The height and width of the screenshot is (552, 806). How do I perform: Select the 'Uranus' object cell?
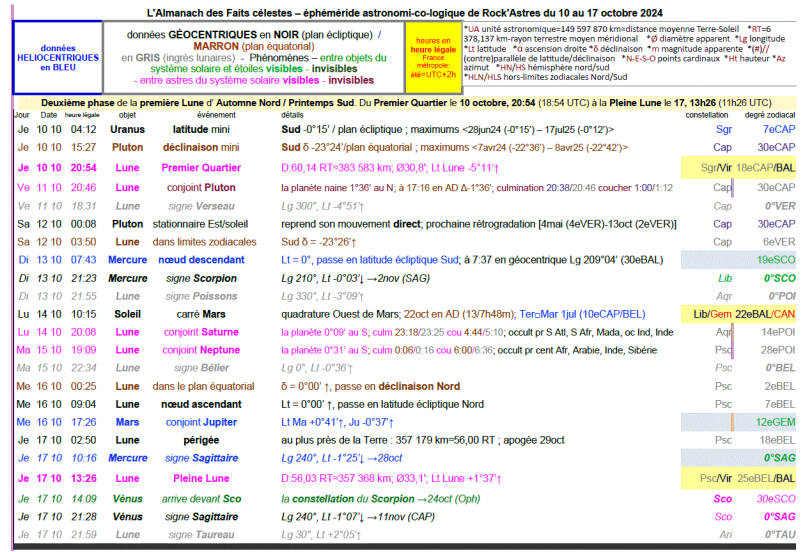click(127, 130)
